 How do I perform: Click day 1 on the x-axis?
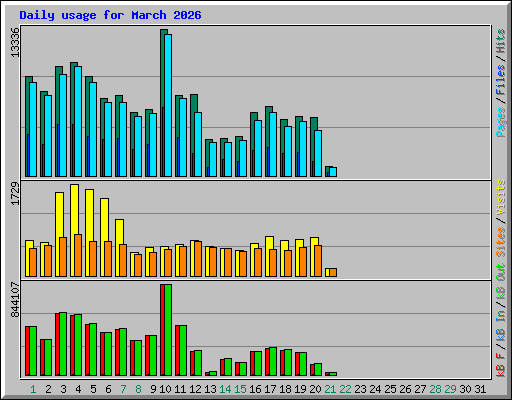[33, 389]
